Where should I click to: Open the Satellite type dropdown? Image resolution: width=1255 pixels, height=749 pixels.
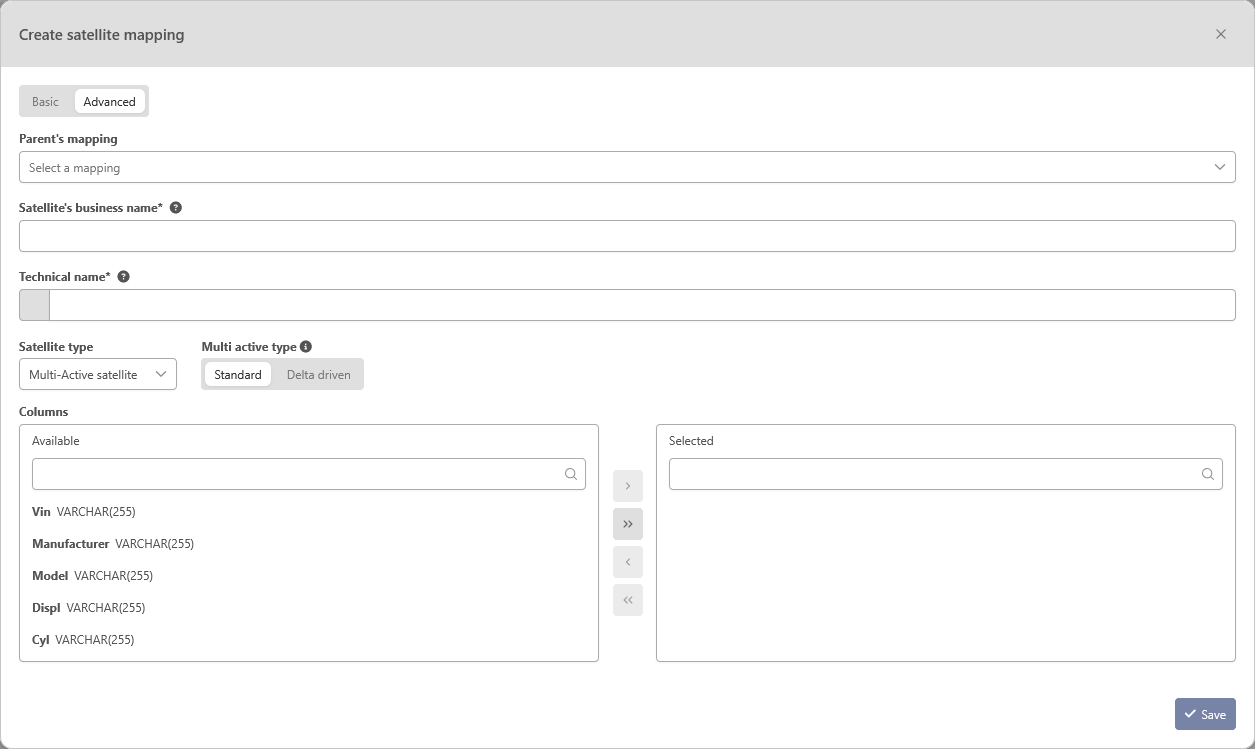pos(98,374)
